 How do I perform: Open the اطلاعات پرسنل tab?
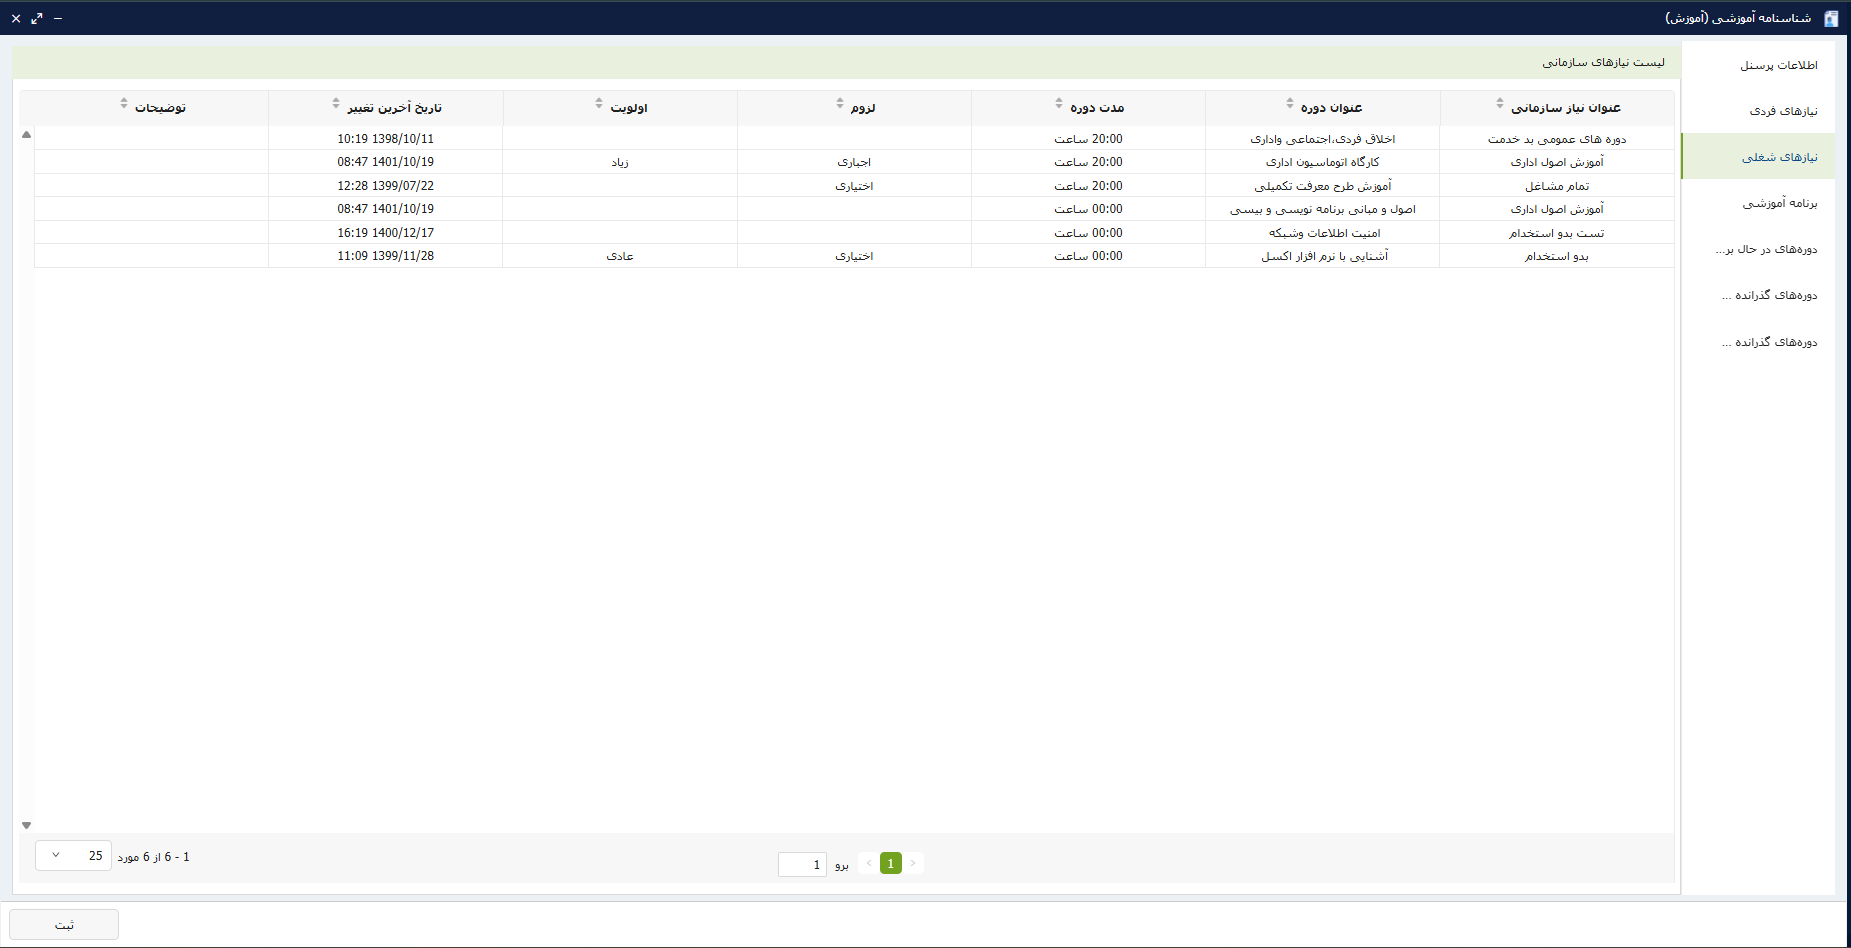tap(1778, 65)
